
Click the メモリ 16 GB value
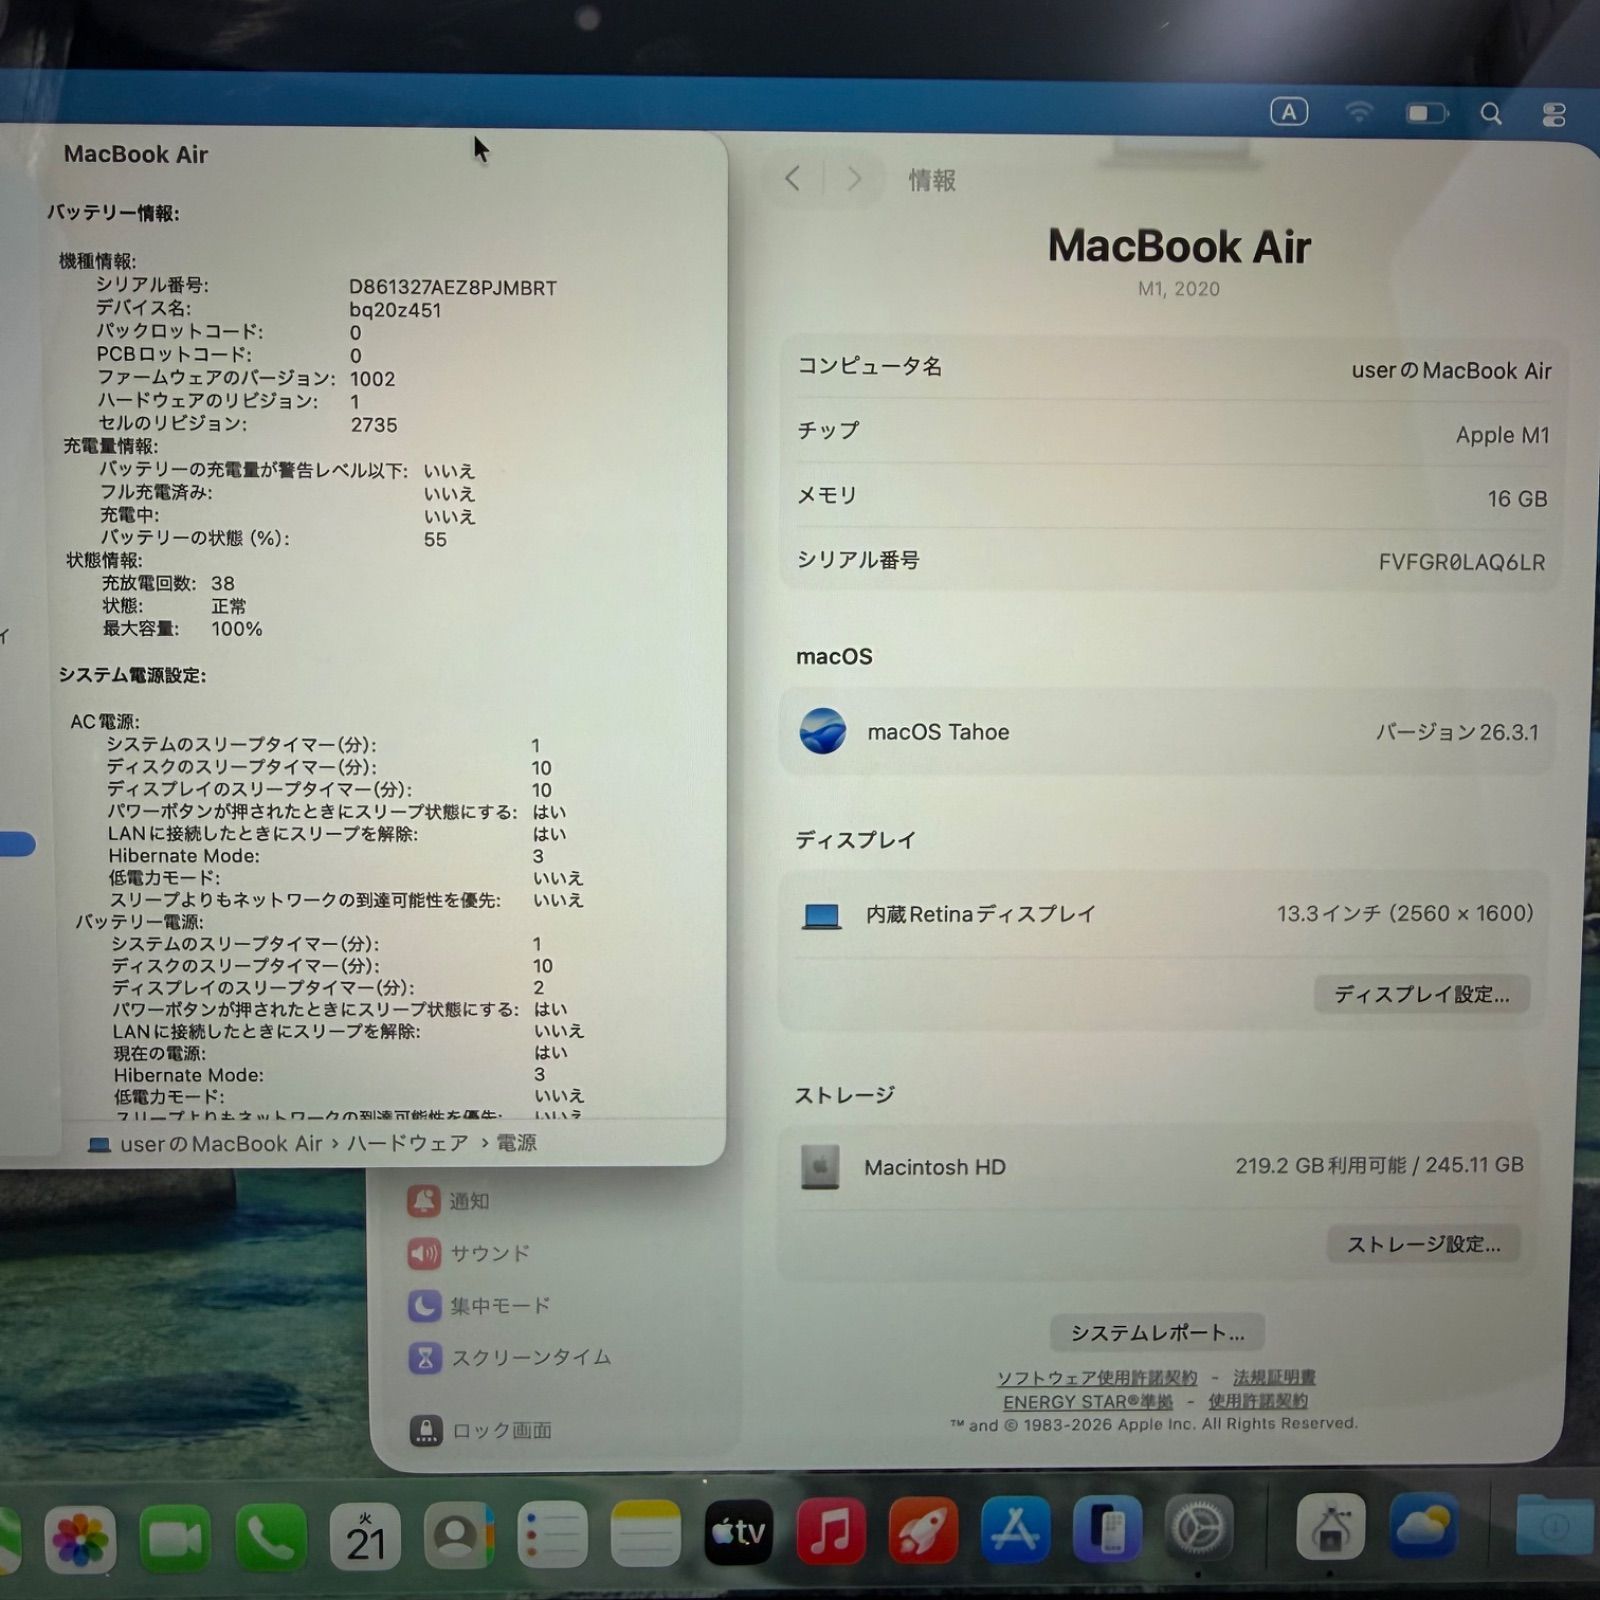[x=1517, y=498]
